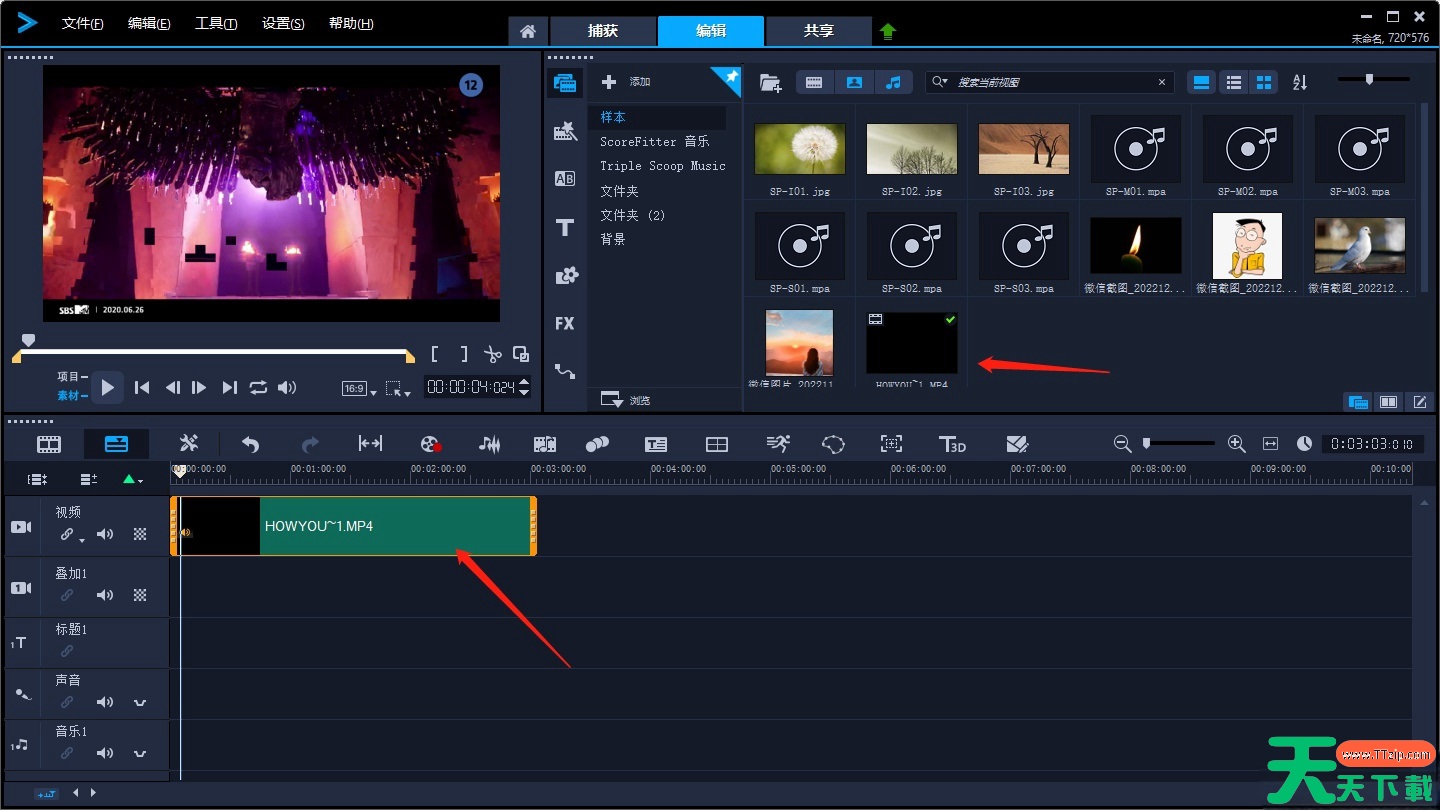This screenshot has height=810, width=1440.
Task: Expand the 声音 track options chevron
Action: [140, 702]
